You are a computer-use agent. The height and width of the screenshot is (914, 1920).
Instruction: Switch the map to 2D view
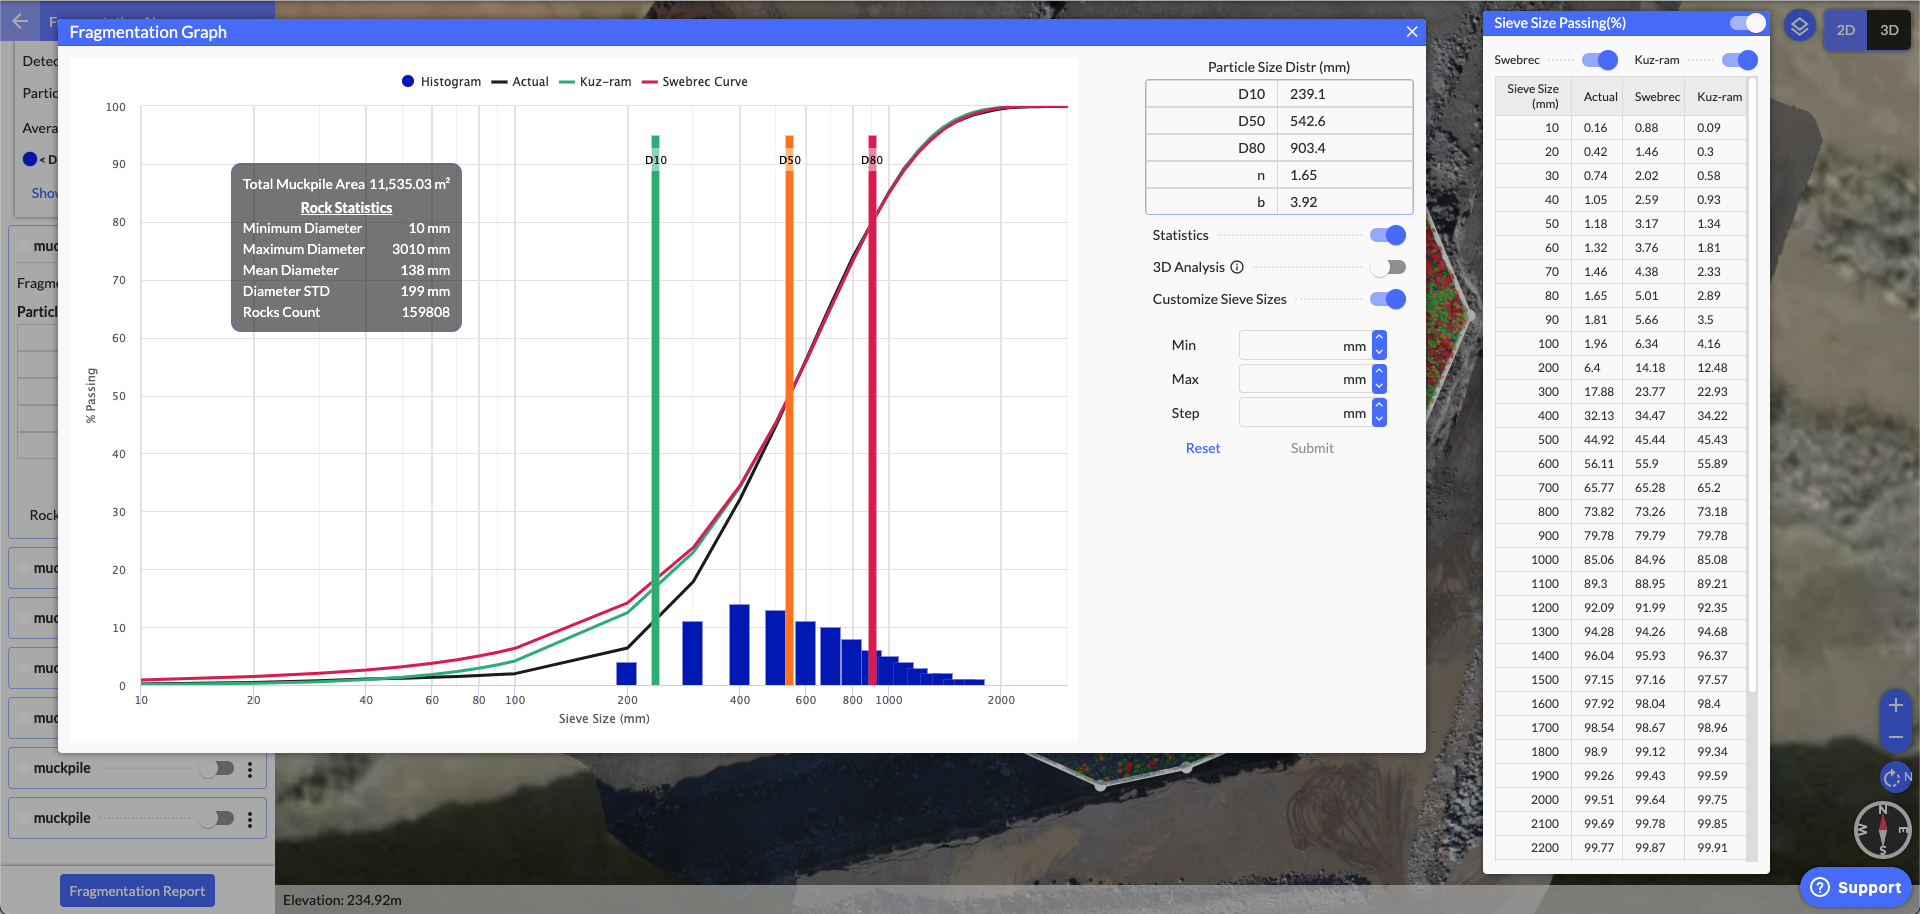pyautogui.click(x=1845, y=30)
